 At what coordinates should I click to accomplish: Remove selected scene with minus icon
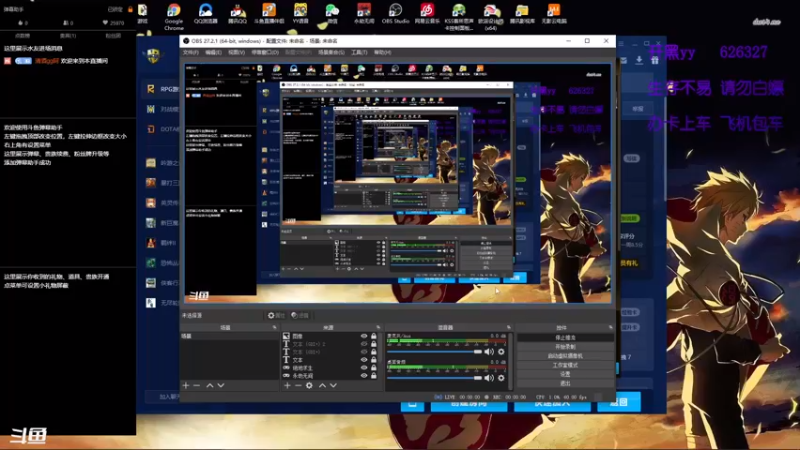pyautogui.click(x=196, y=386)
